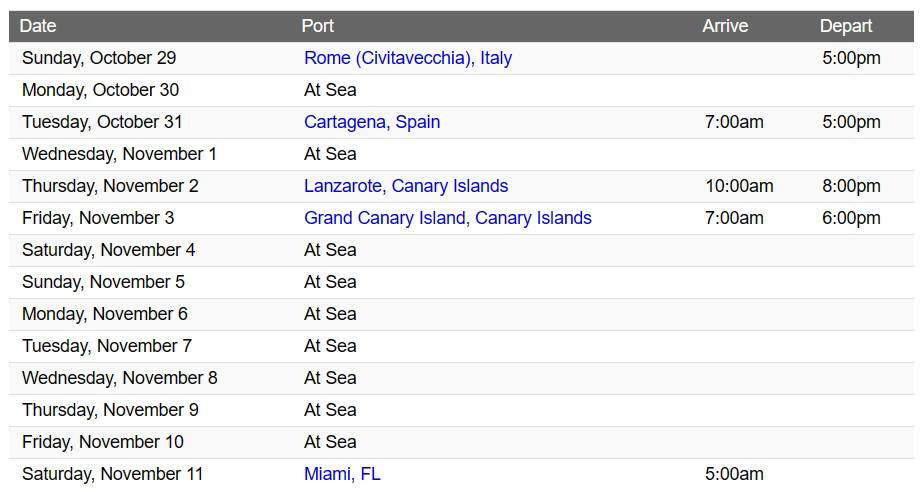Select the Saturday, November 11 date cell
The height and width of the screenshot is (492, 921).
tap(112, 474)
